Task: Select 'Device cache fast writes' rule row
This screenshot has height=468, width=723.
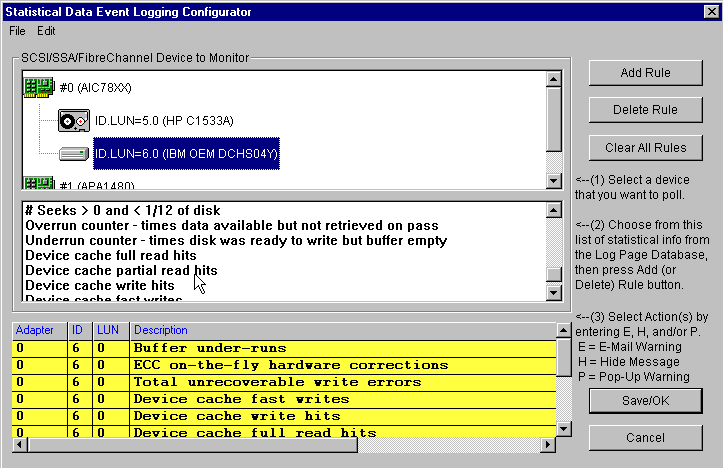Action: tap(284, 399)
